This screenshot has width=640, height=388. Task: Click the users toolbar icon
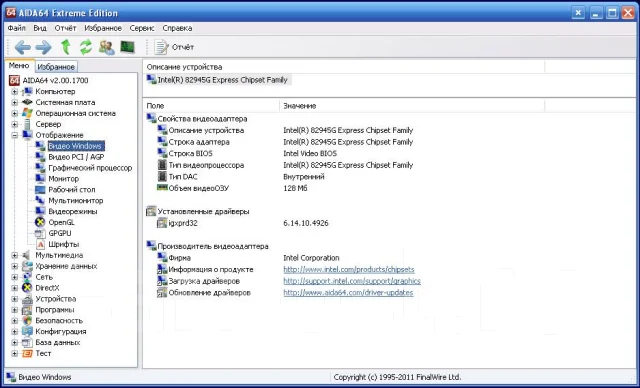coord(107,47)
